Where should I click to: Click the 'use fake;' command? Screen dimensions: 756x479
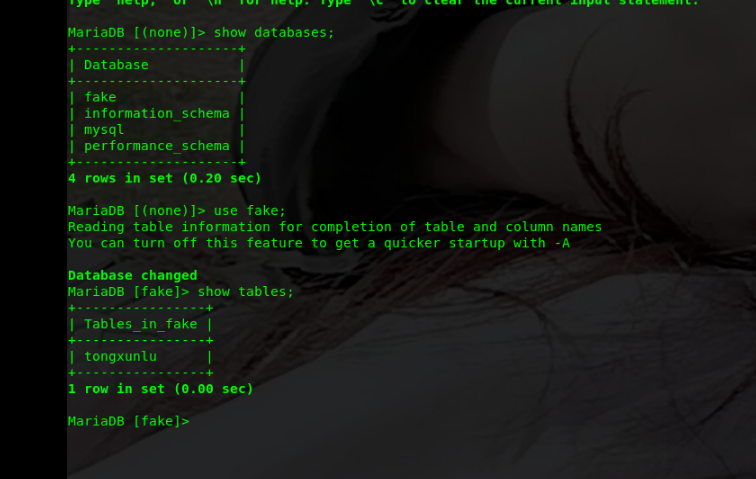250,210
